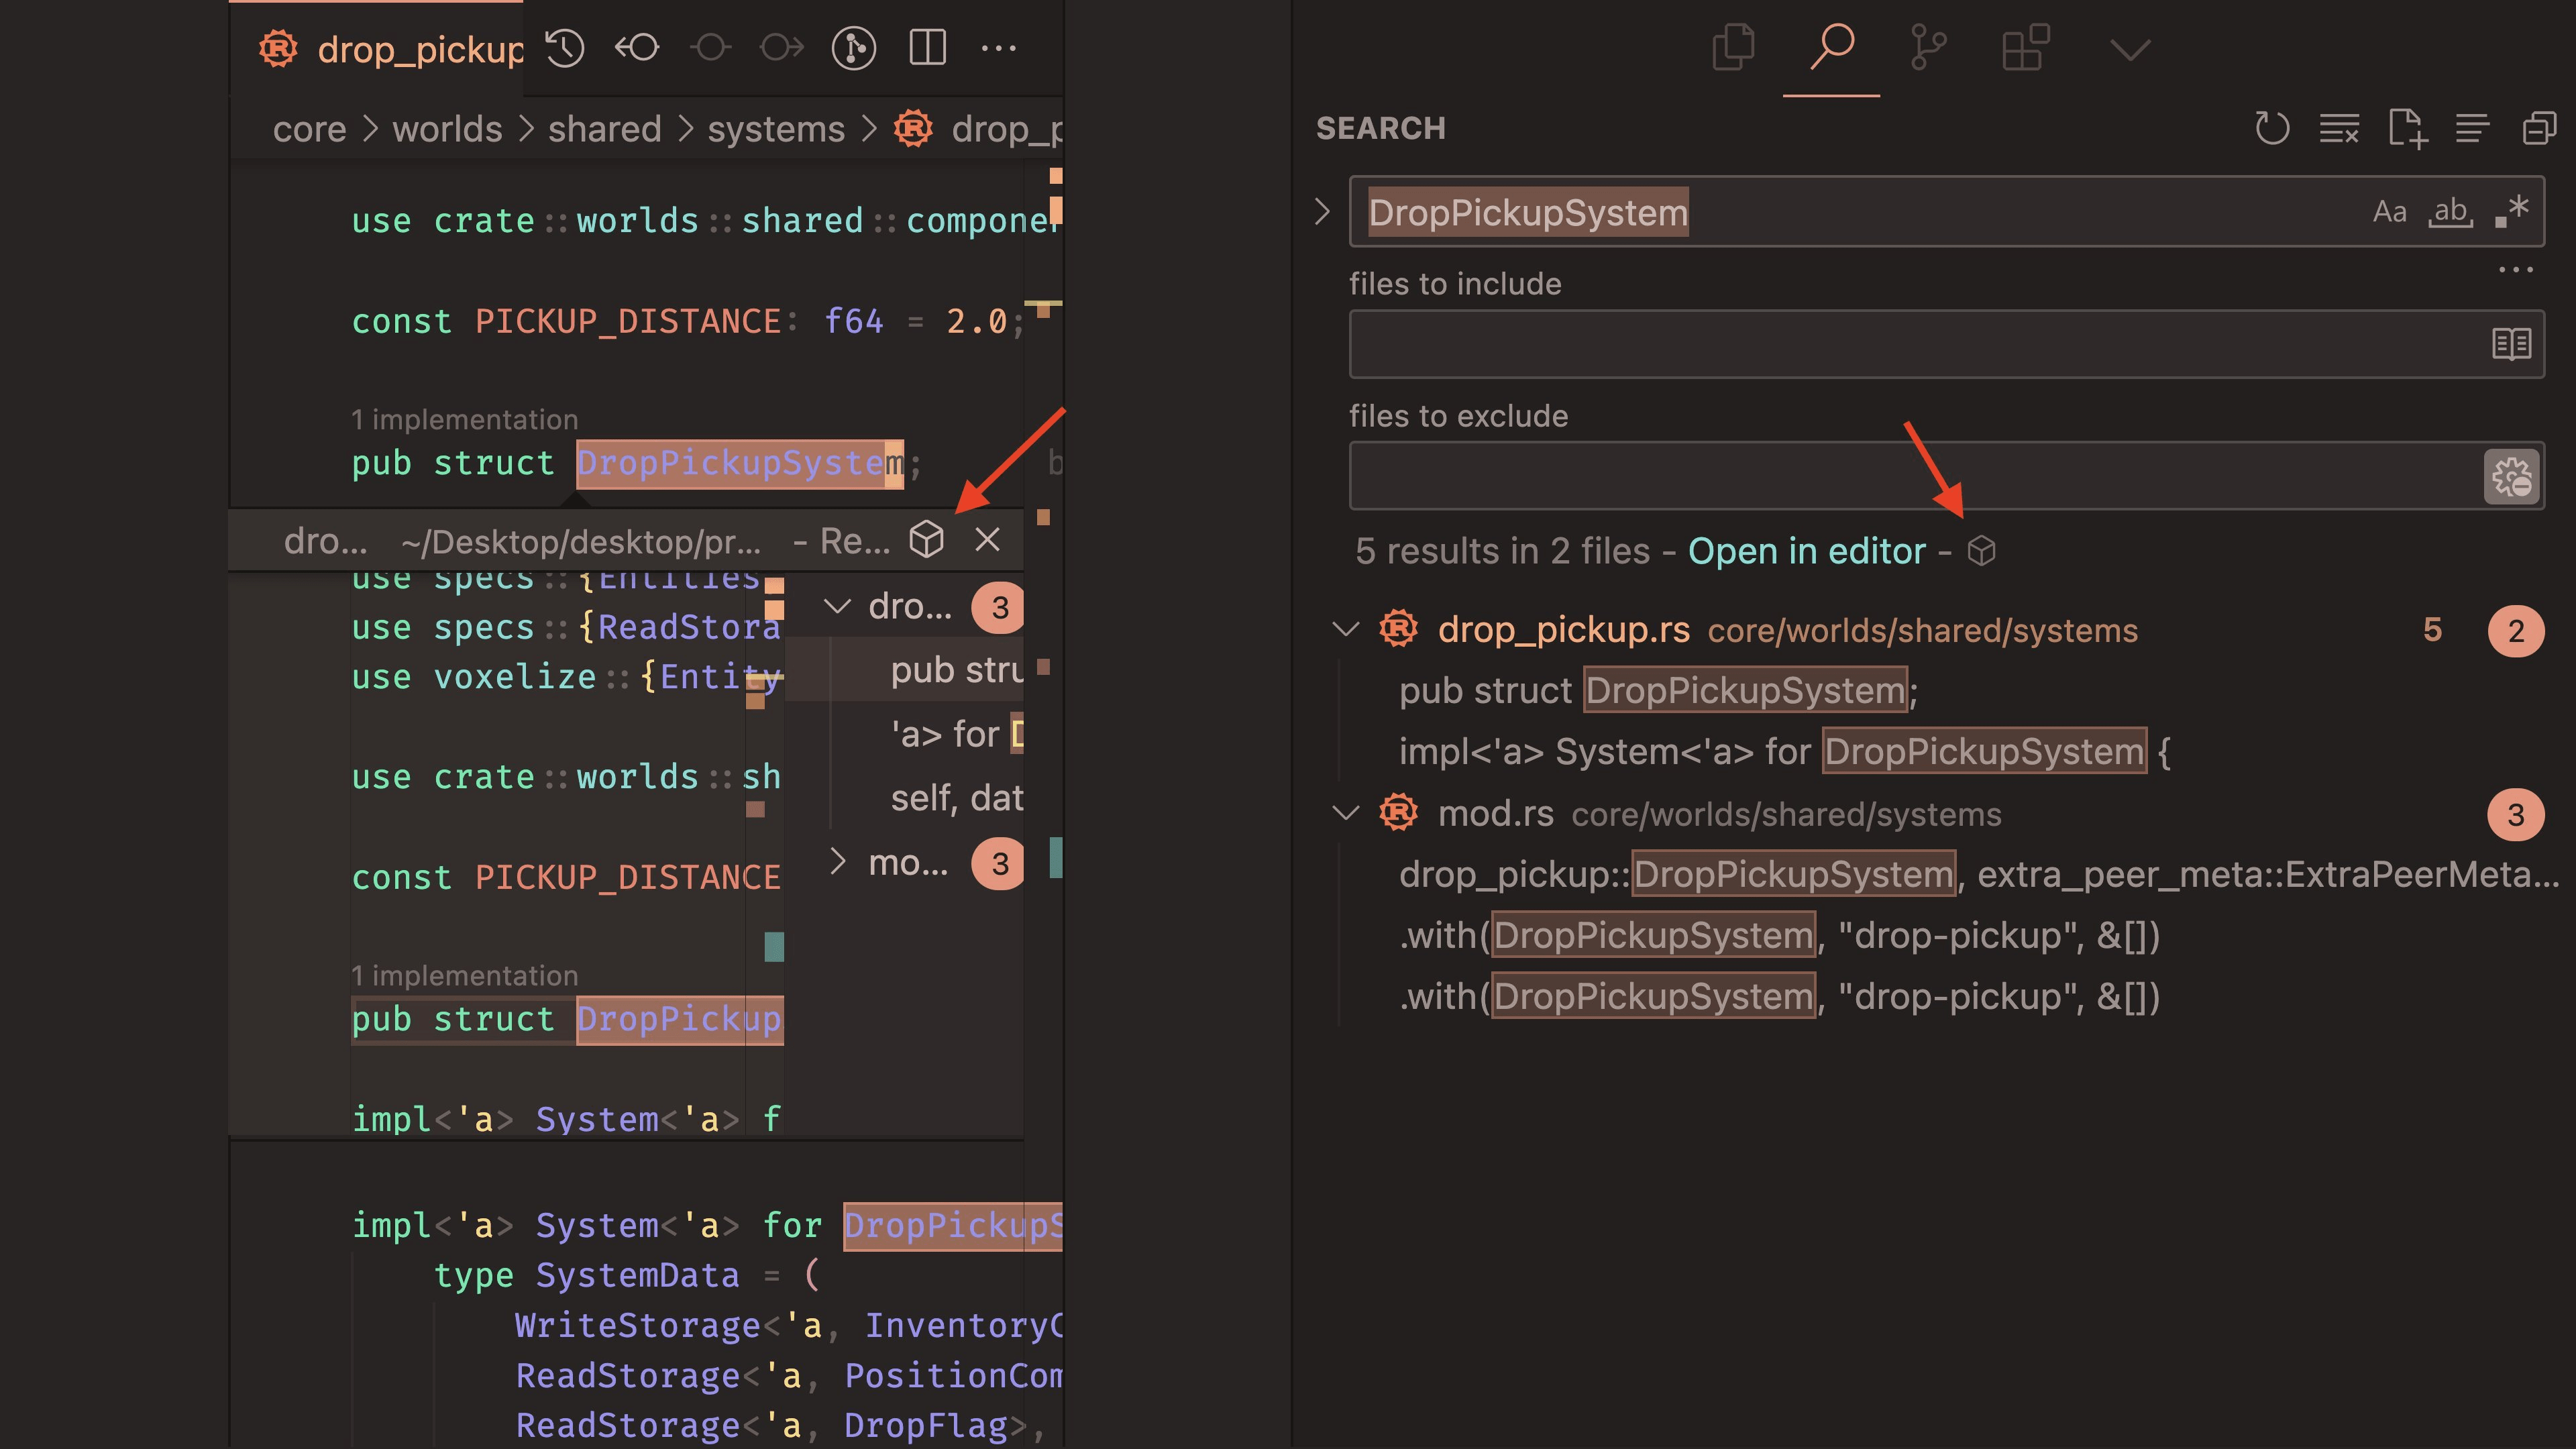The width and height of the screenshot is (2576, 1449).
Task: Toggle Use Regular Expression option
Action: click(2511, 212)
